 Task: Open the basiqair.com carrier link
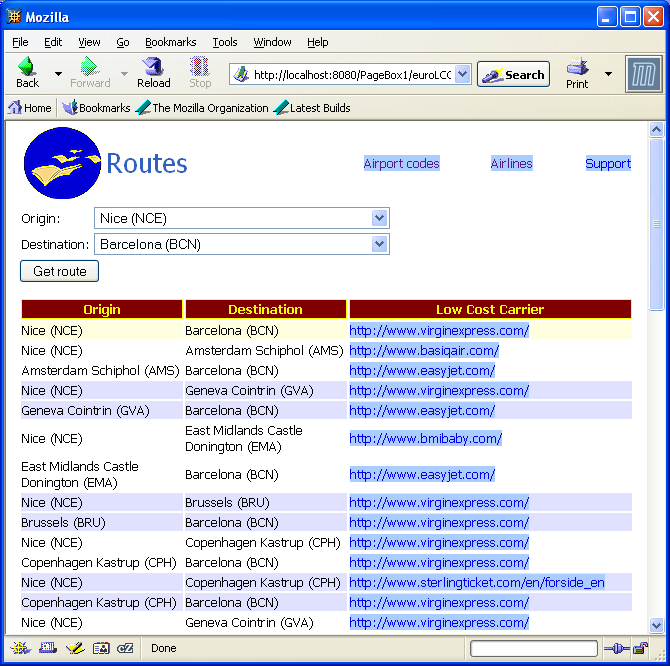pos(424,351)
